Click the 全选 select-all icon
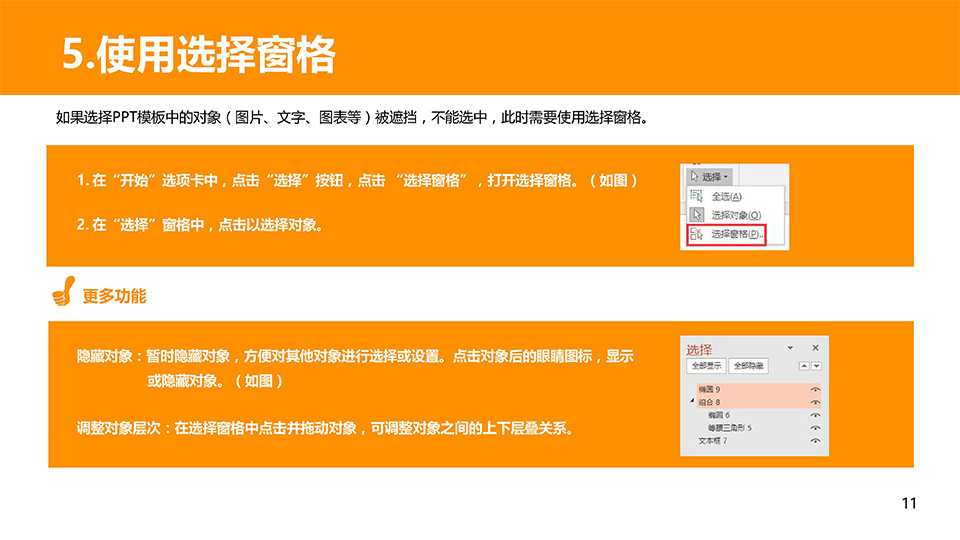 point(697,197)
